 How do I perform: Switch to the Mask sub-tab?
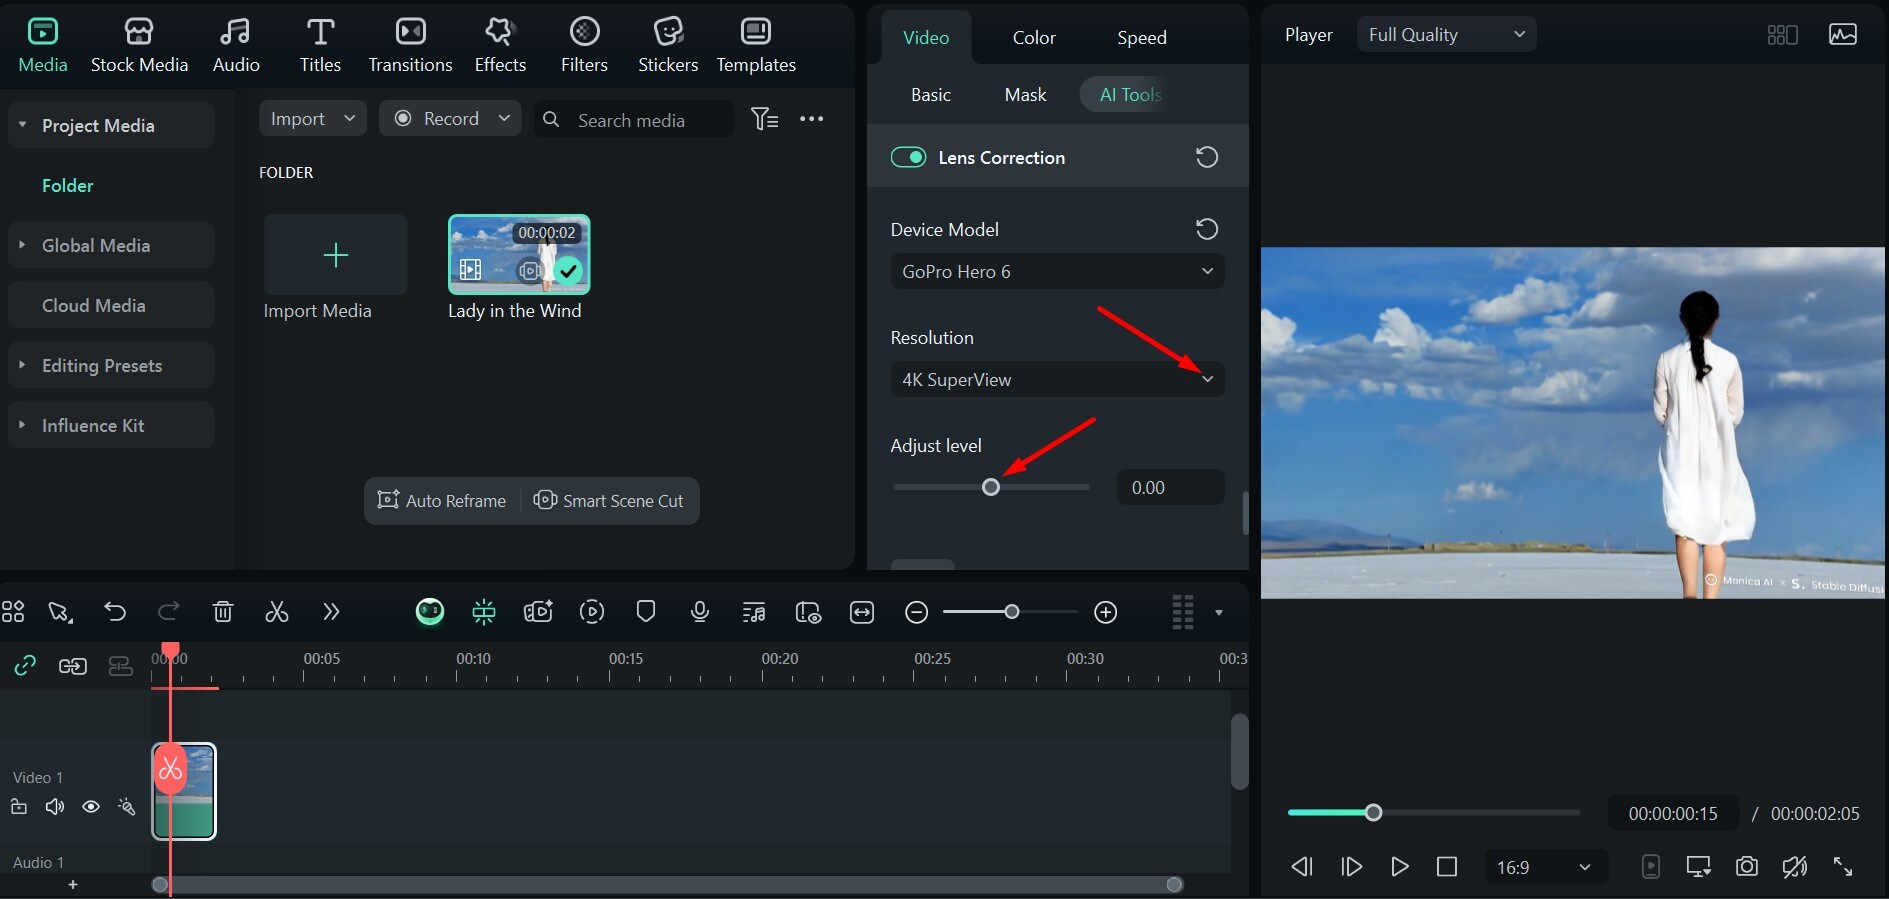(x=1025, y=95)
